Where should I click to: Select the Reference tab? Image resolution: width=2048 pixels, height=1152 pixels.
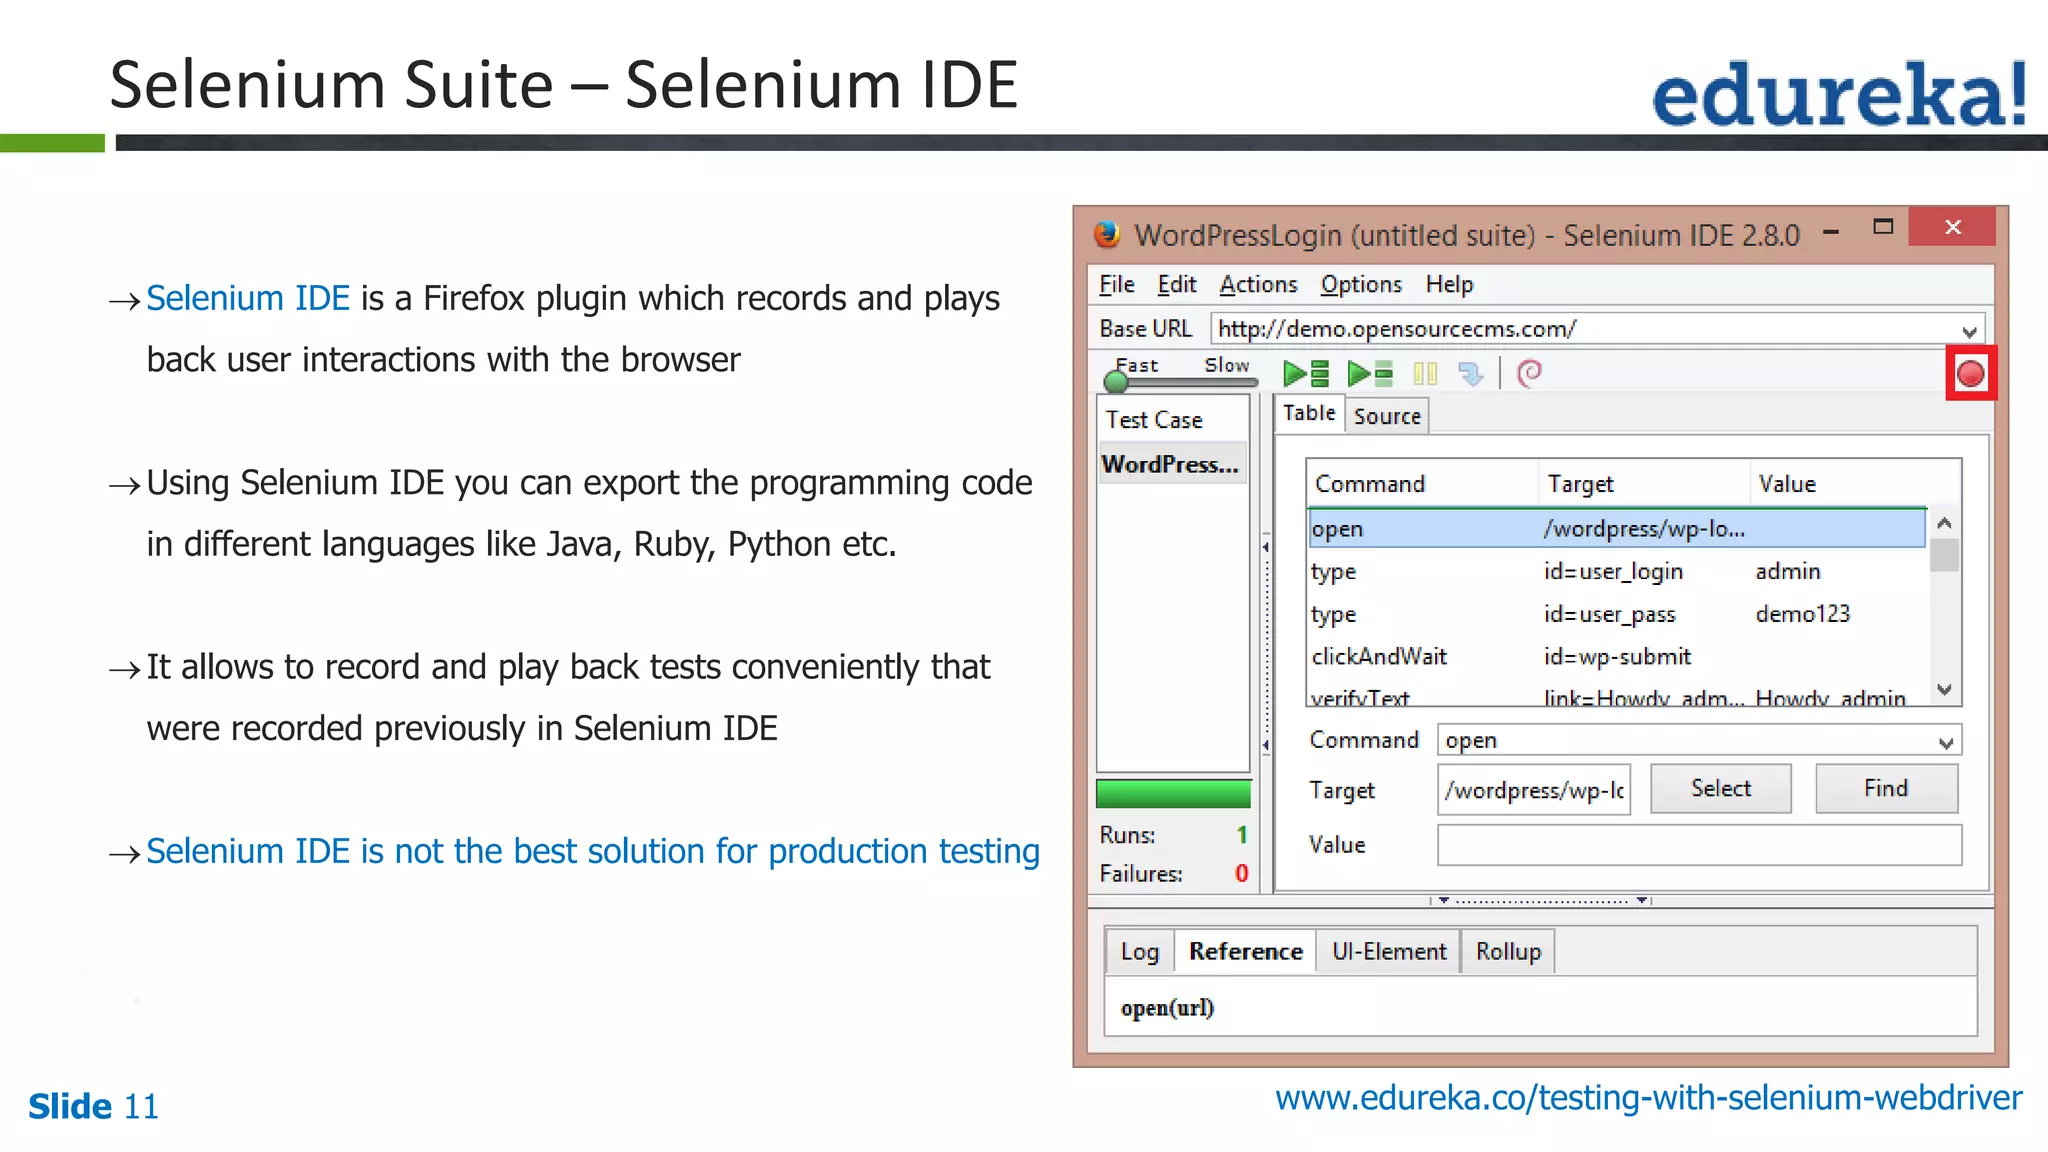pos(1245,951)
